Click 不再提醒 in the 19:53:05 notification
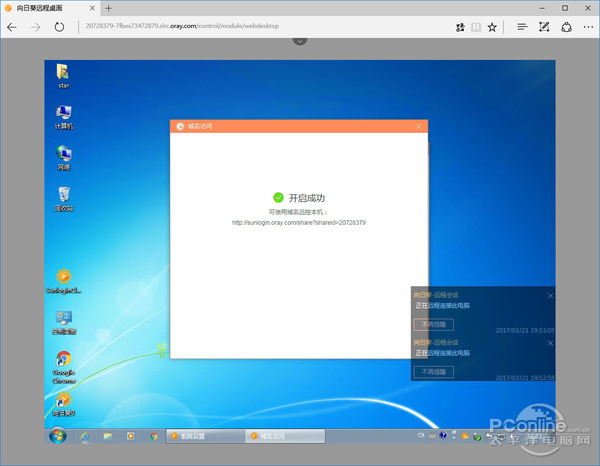The width and height of the screenshot is (600, 466). click(x=434, y=324)
